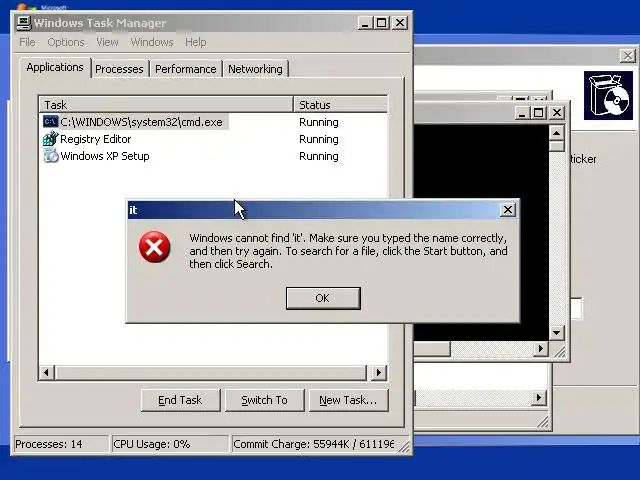Click the error message text in dialog
This screenshot has width=640, height=480.
pos(348,251)
